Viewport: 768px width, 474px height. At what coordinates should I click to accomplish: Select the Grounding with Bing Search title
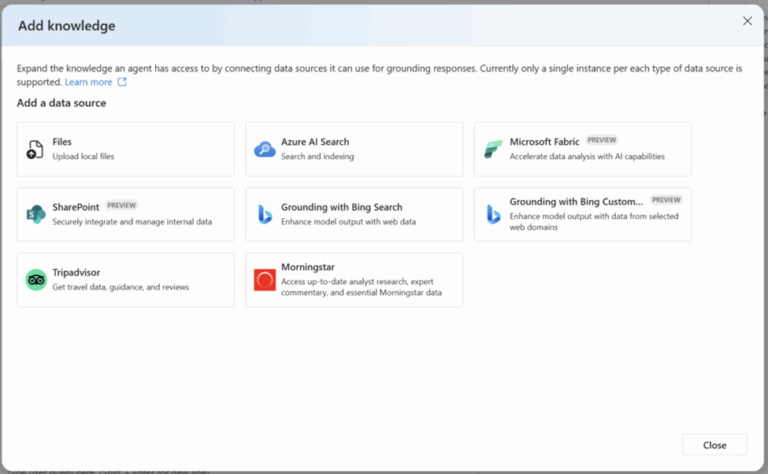341,207
